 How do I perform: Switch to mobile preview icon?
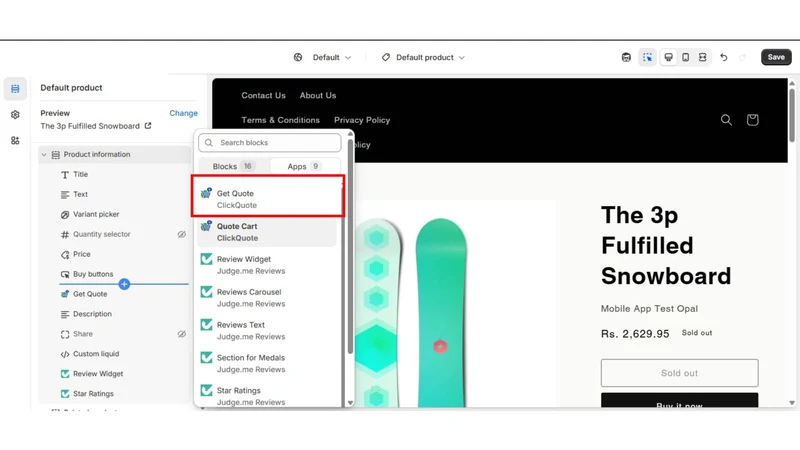(686, 57)
